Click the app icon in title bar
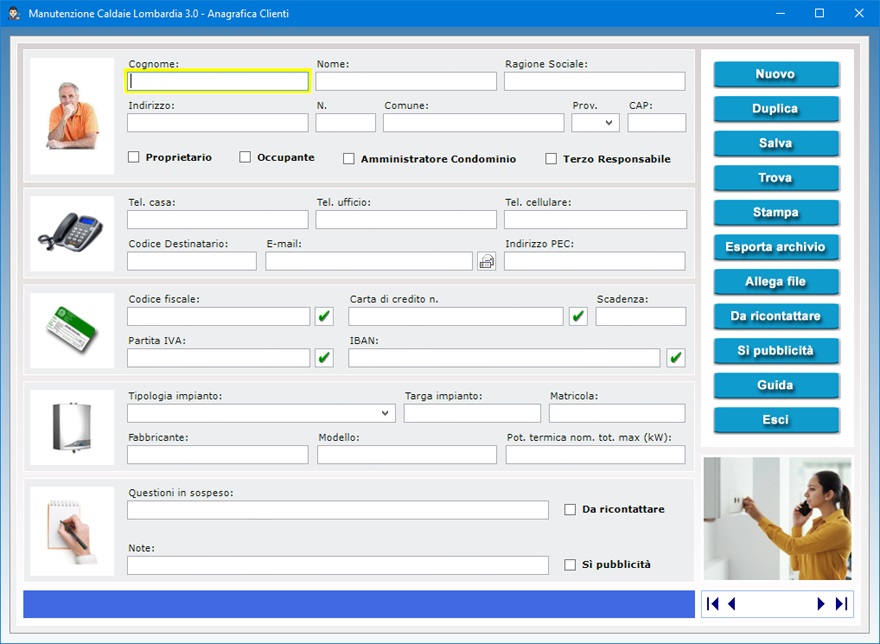This screenshot has height=644, width=880. point(15,13)
